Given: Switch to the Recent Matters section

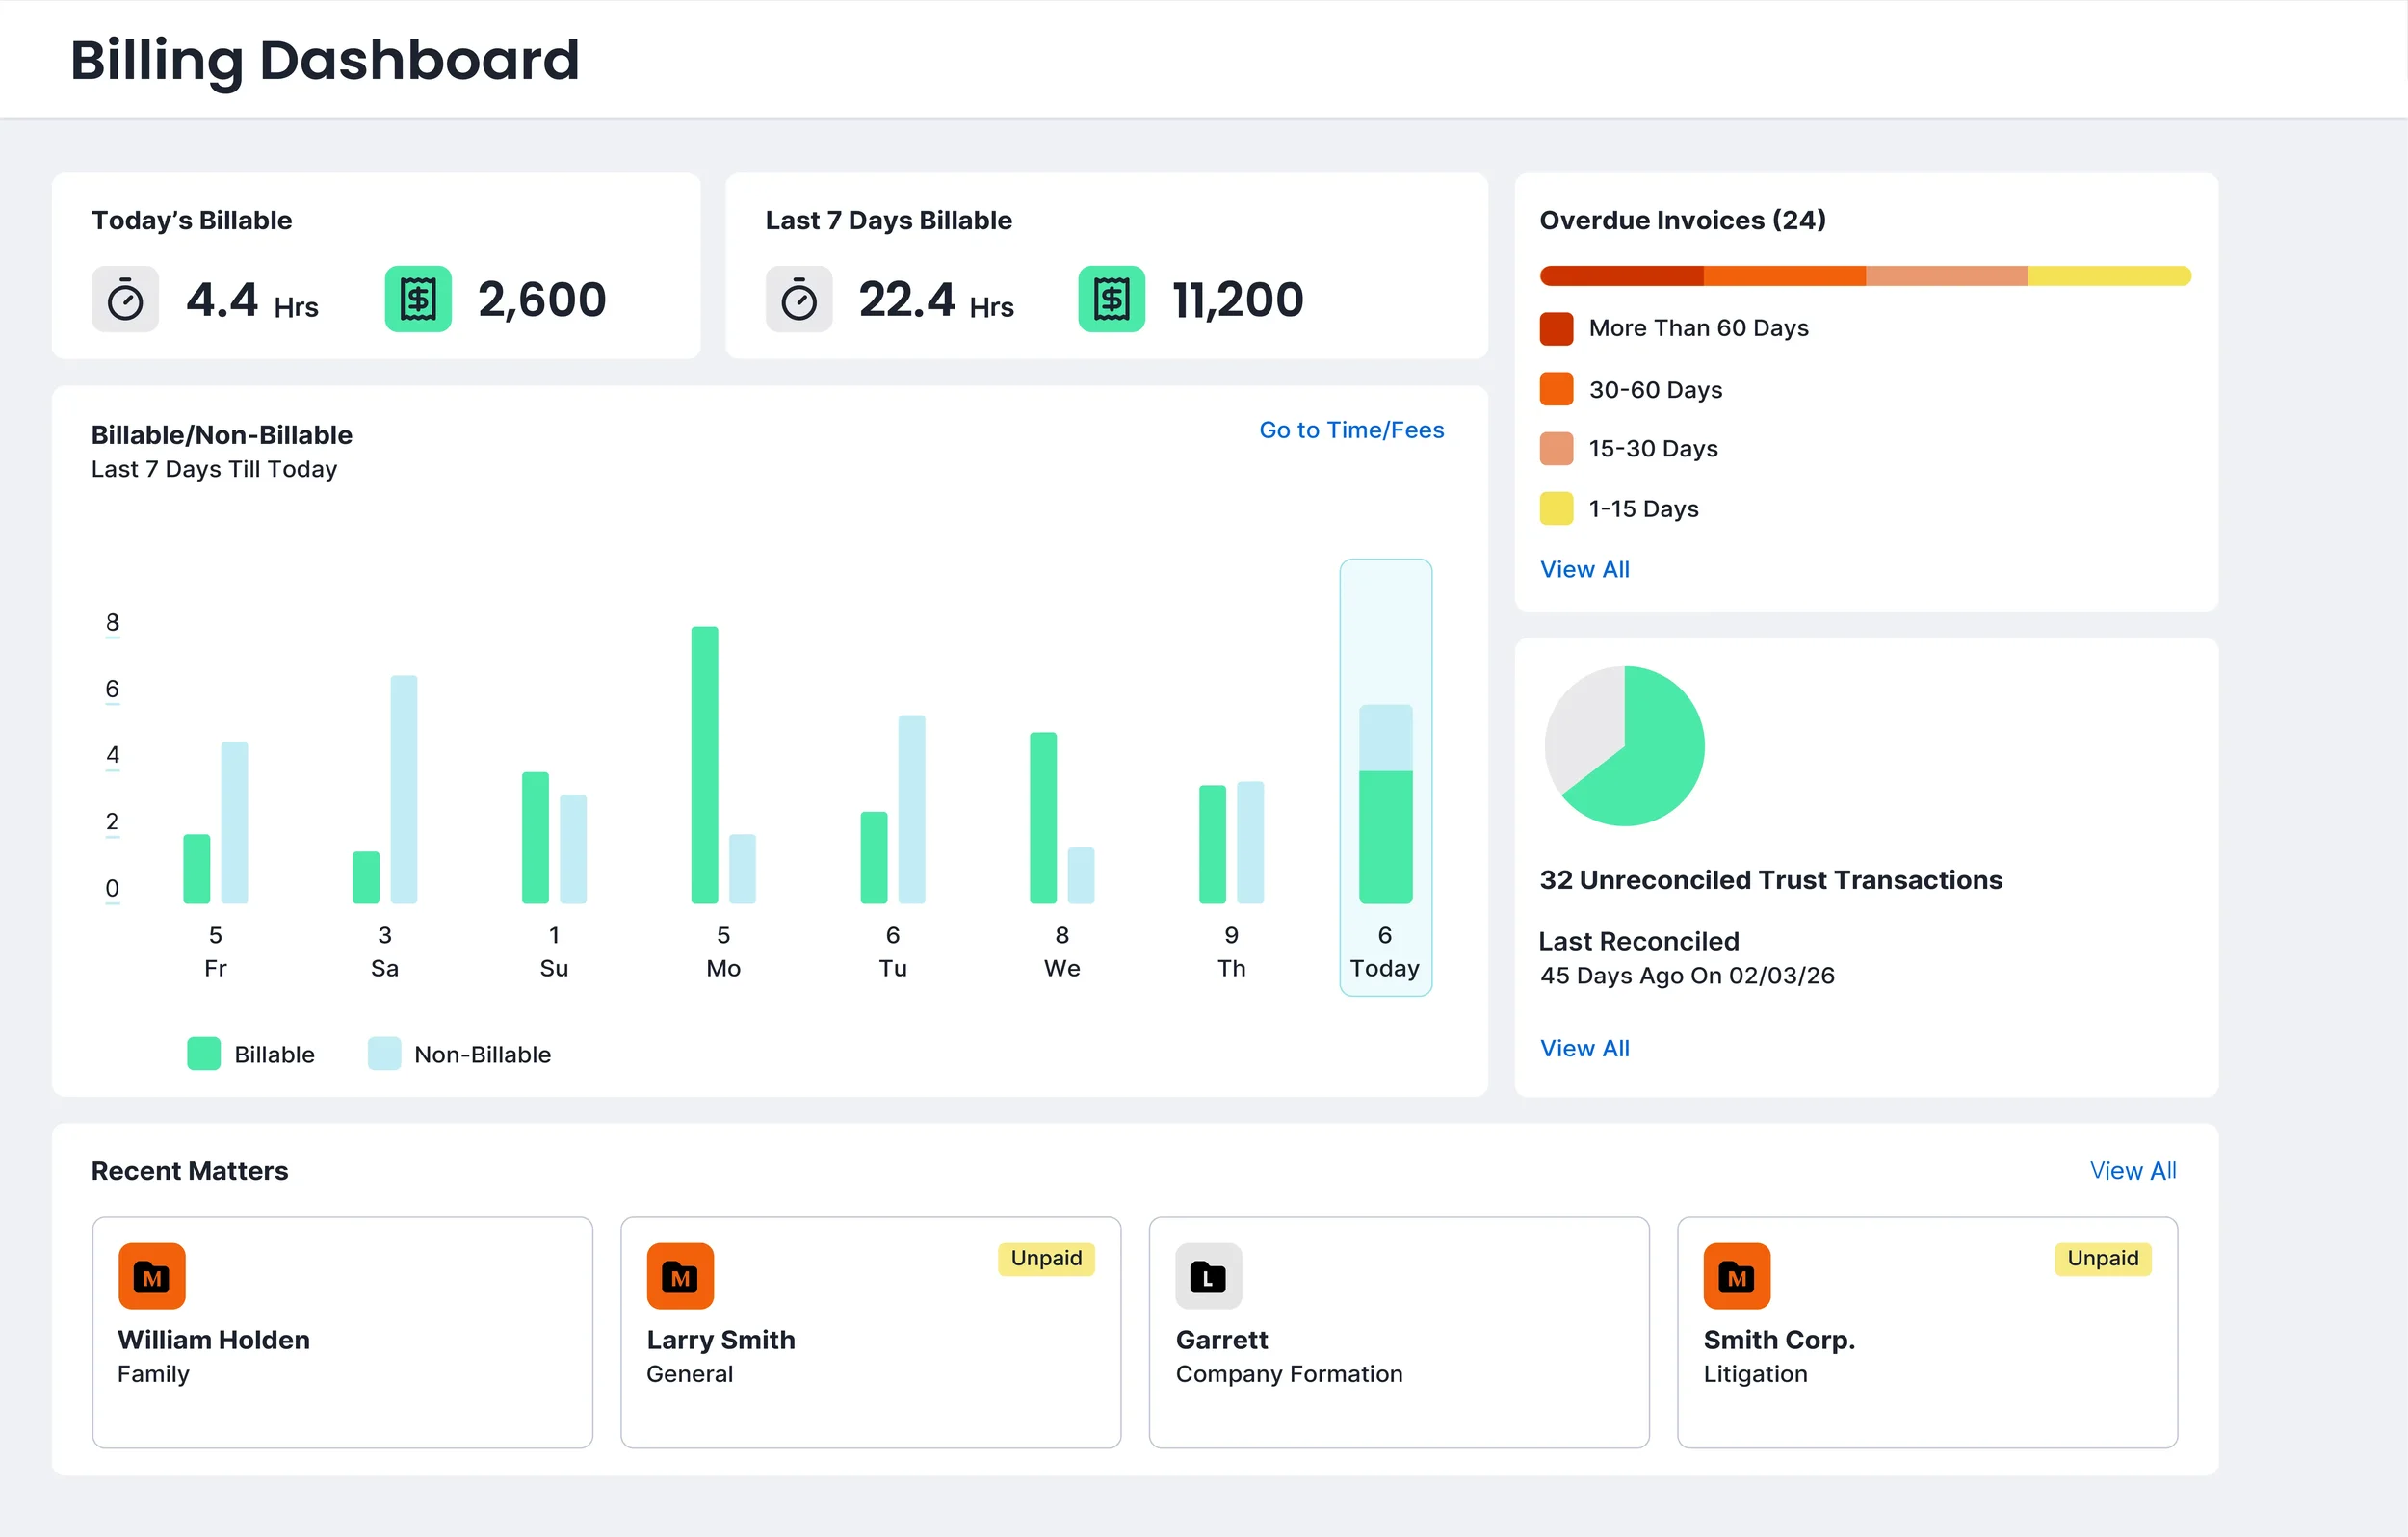Looking at the screenshot, I should pyautogui.click(x=189, y=1170).
